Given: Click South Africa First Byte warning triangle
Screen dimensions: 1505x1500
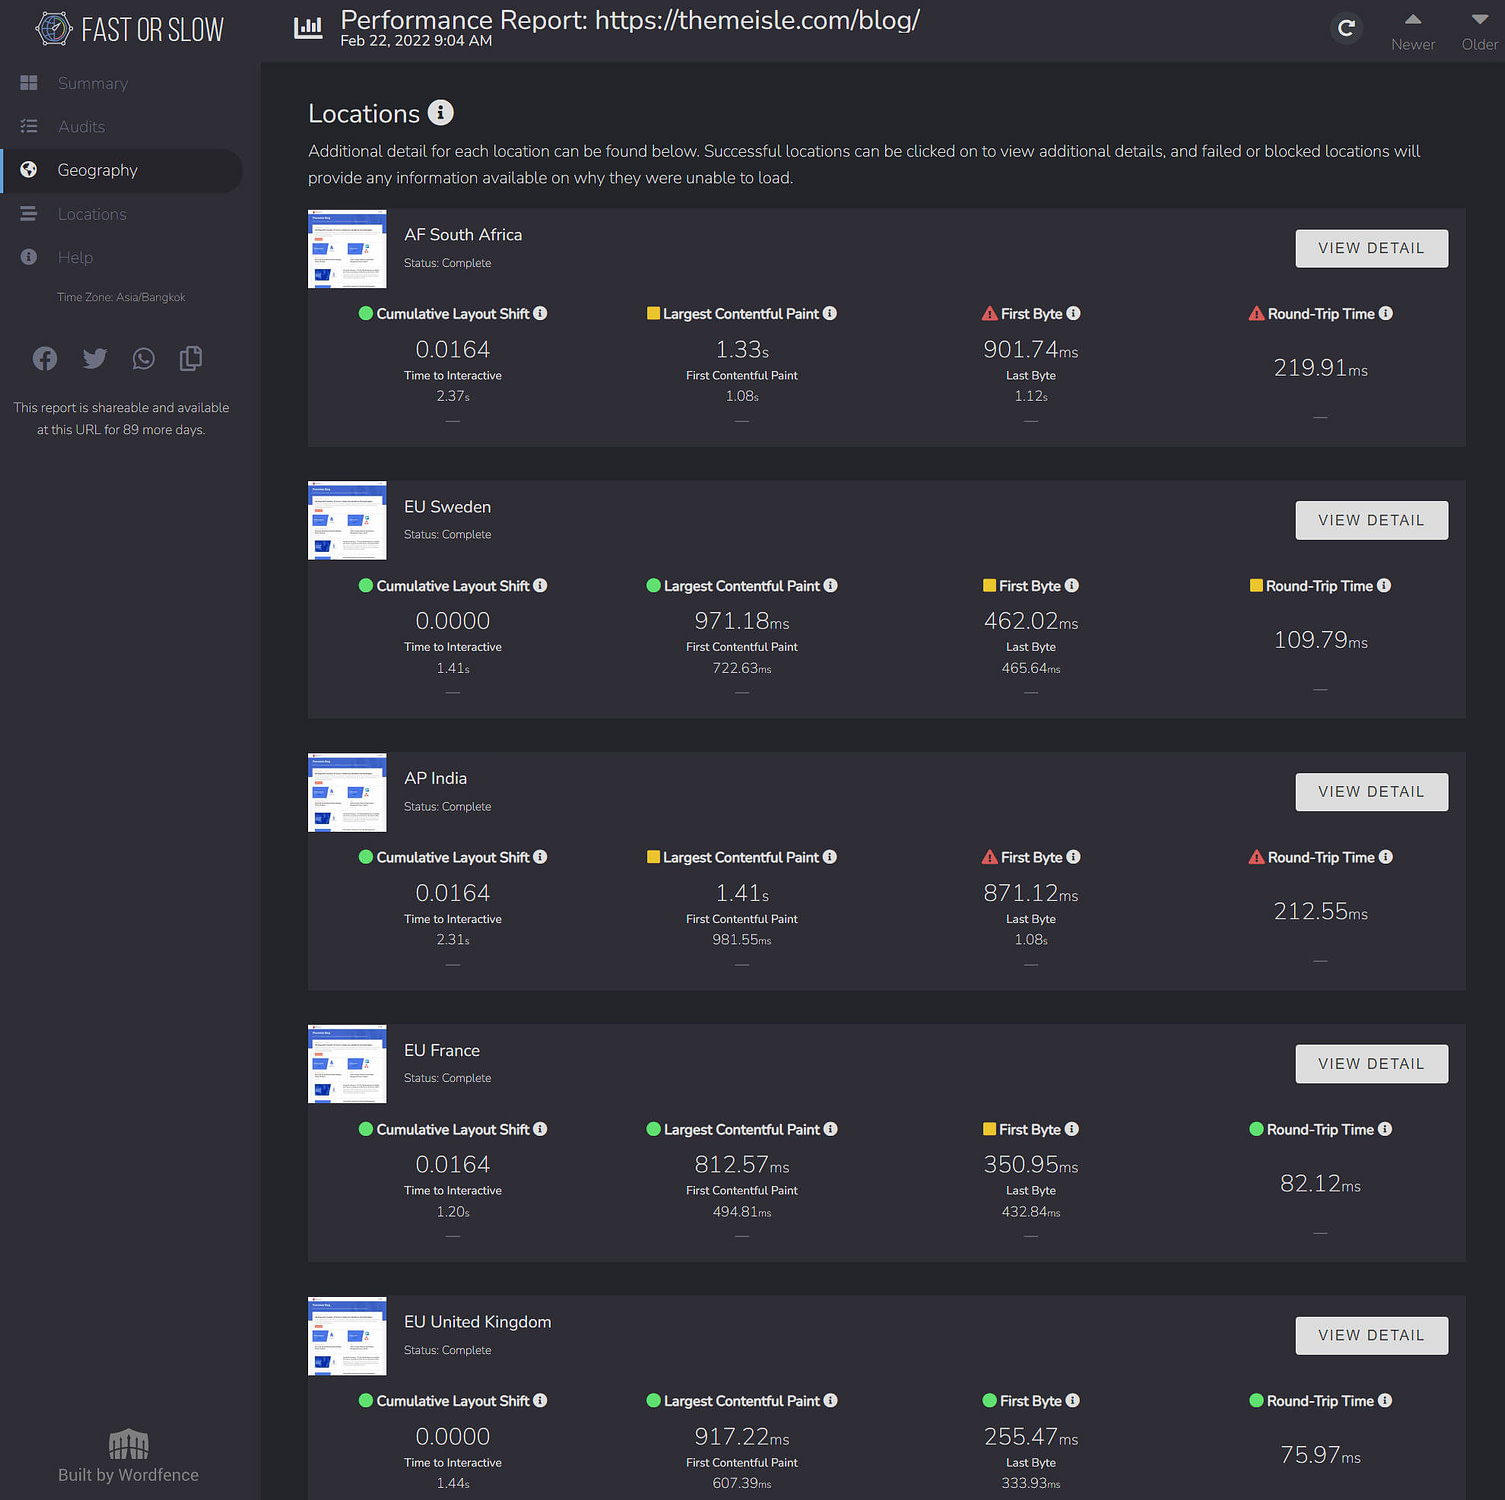Looking at the screenshot, I should (x=990, y=313).
